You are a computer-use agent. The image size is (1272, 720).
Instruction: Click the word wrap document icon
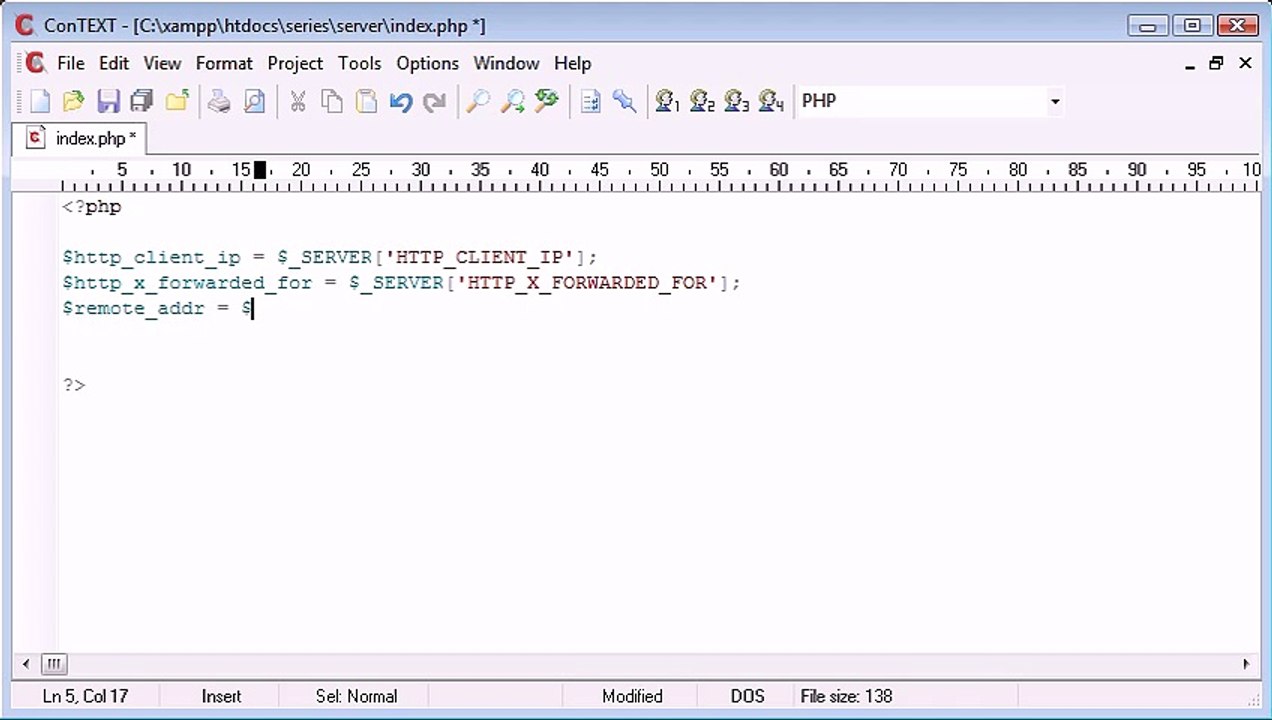pos(590,101)
